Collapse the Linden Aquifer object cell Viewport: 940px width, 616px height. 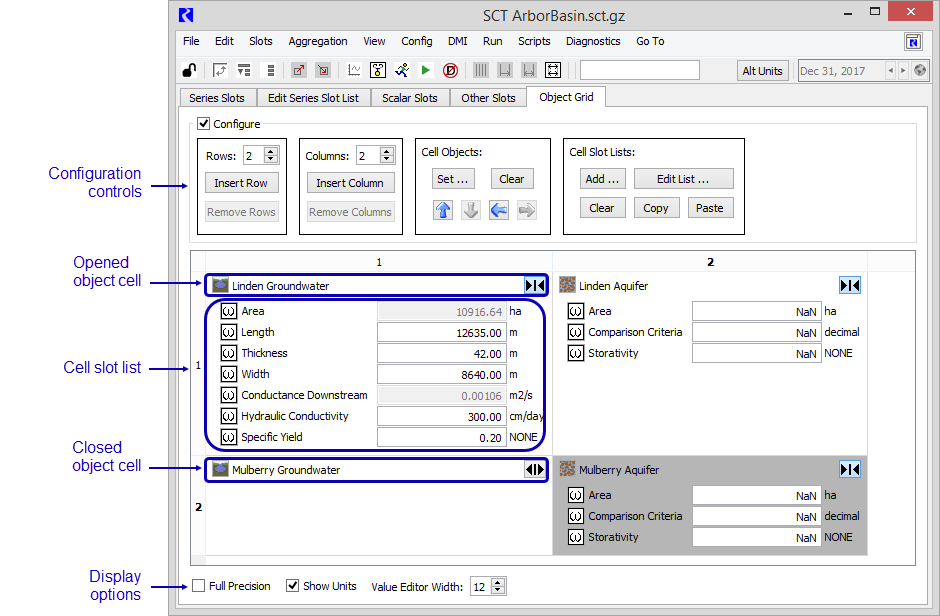tap(849, 286)
